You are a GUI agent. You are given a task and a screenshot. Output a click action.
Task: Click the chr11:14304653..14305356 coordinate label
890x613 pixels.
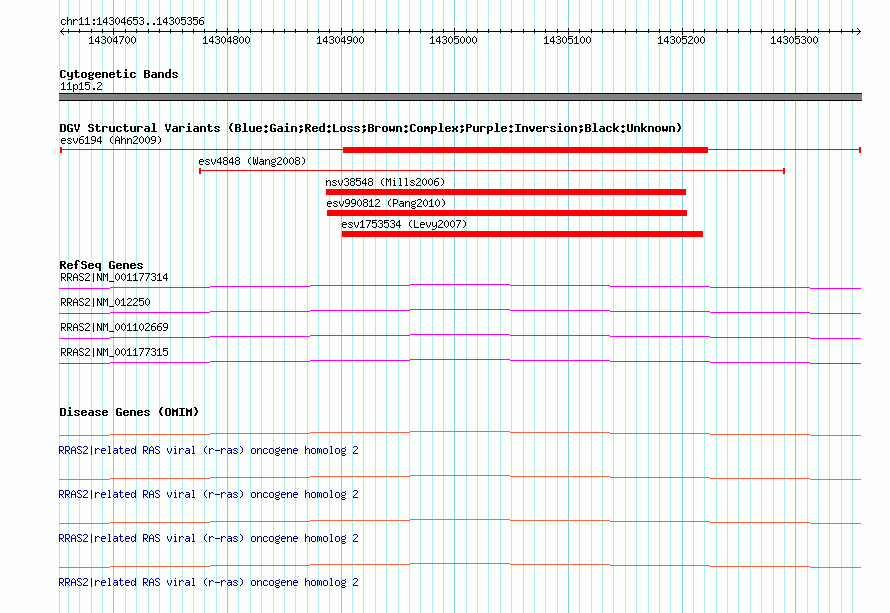click(132, 21)
